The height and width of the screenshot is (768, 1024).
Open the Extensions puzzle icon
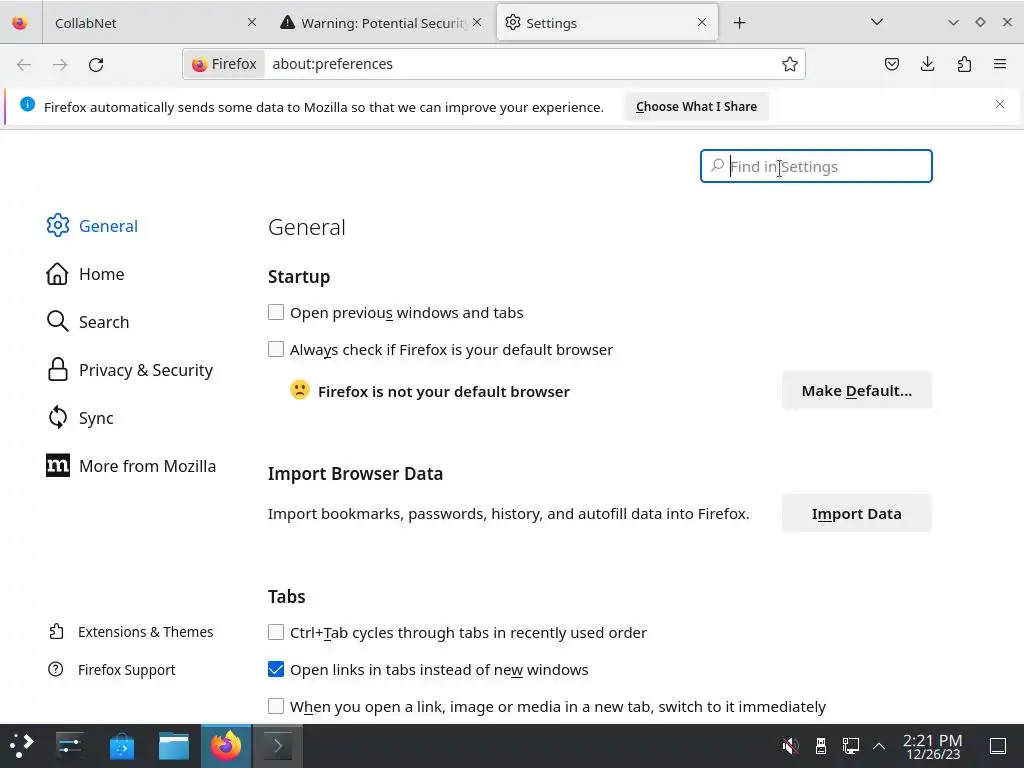(x=964, y=64)
